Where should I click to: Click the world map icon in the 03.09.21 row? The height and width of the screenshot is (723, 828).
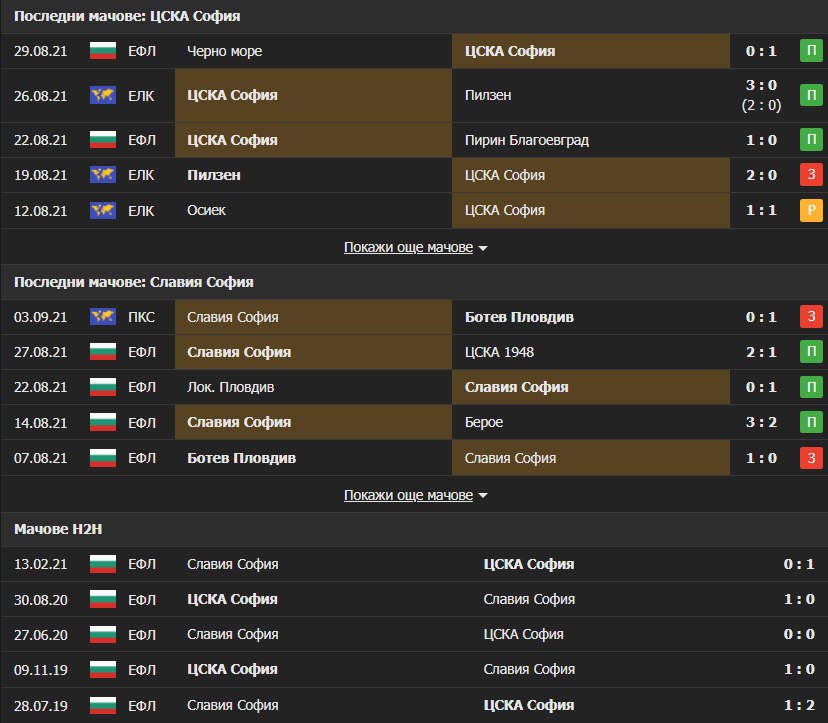coord(103,317)
